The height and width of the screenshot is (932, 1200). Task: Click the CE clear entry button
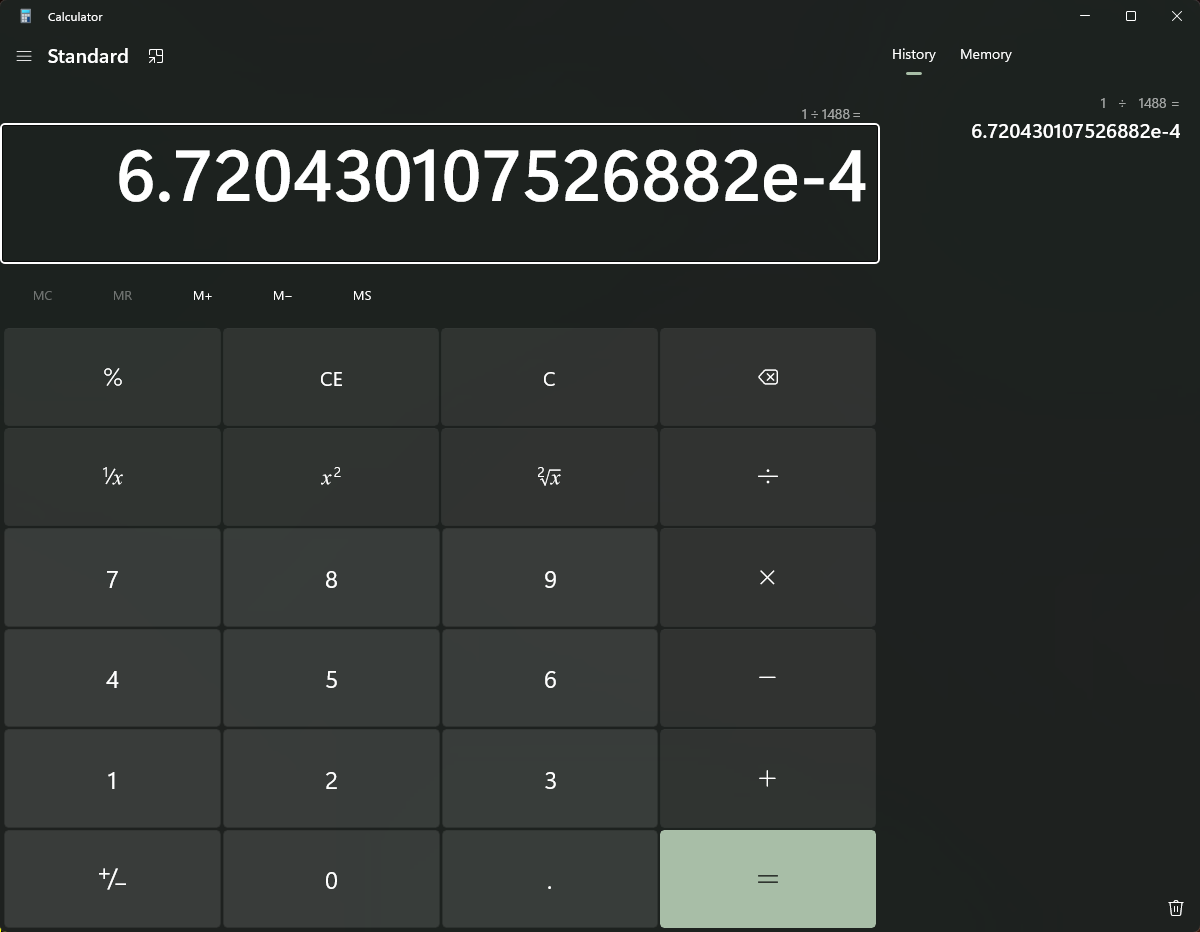pos(331,377)
